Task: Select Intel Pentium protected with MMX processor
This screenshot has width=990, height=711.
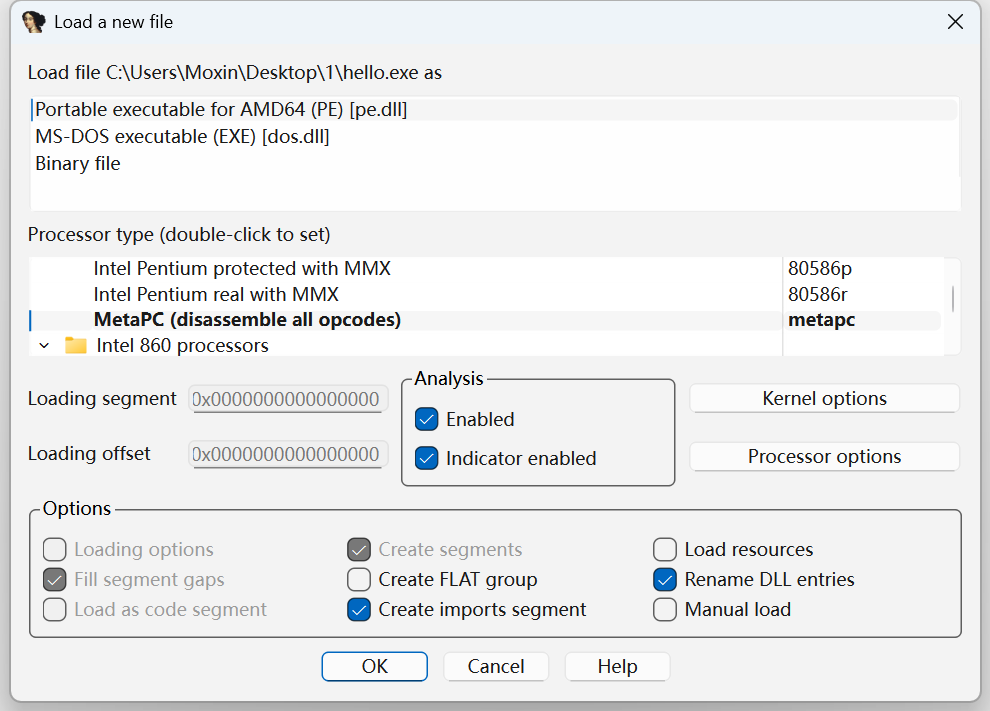Action: 242,269
